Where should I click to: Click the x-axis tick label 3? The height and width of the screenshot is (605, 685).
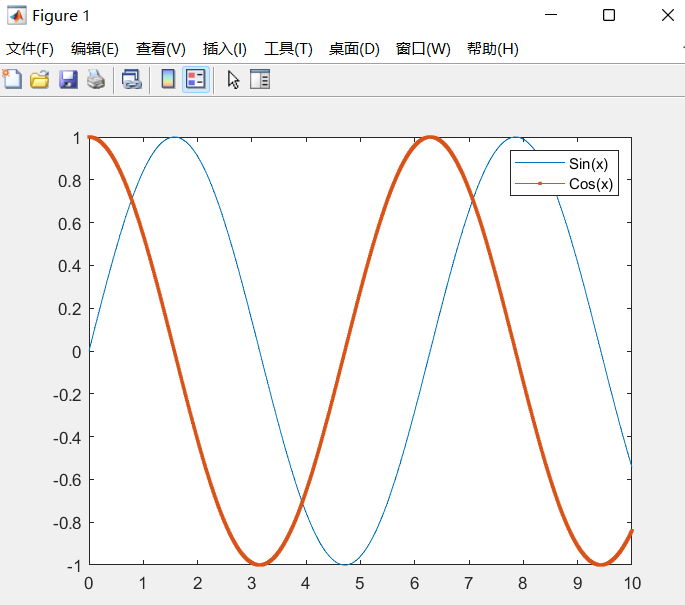point(251,583)
